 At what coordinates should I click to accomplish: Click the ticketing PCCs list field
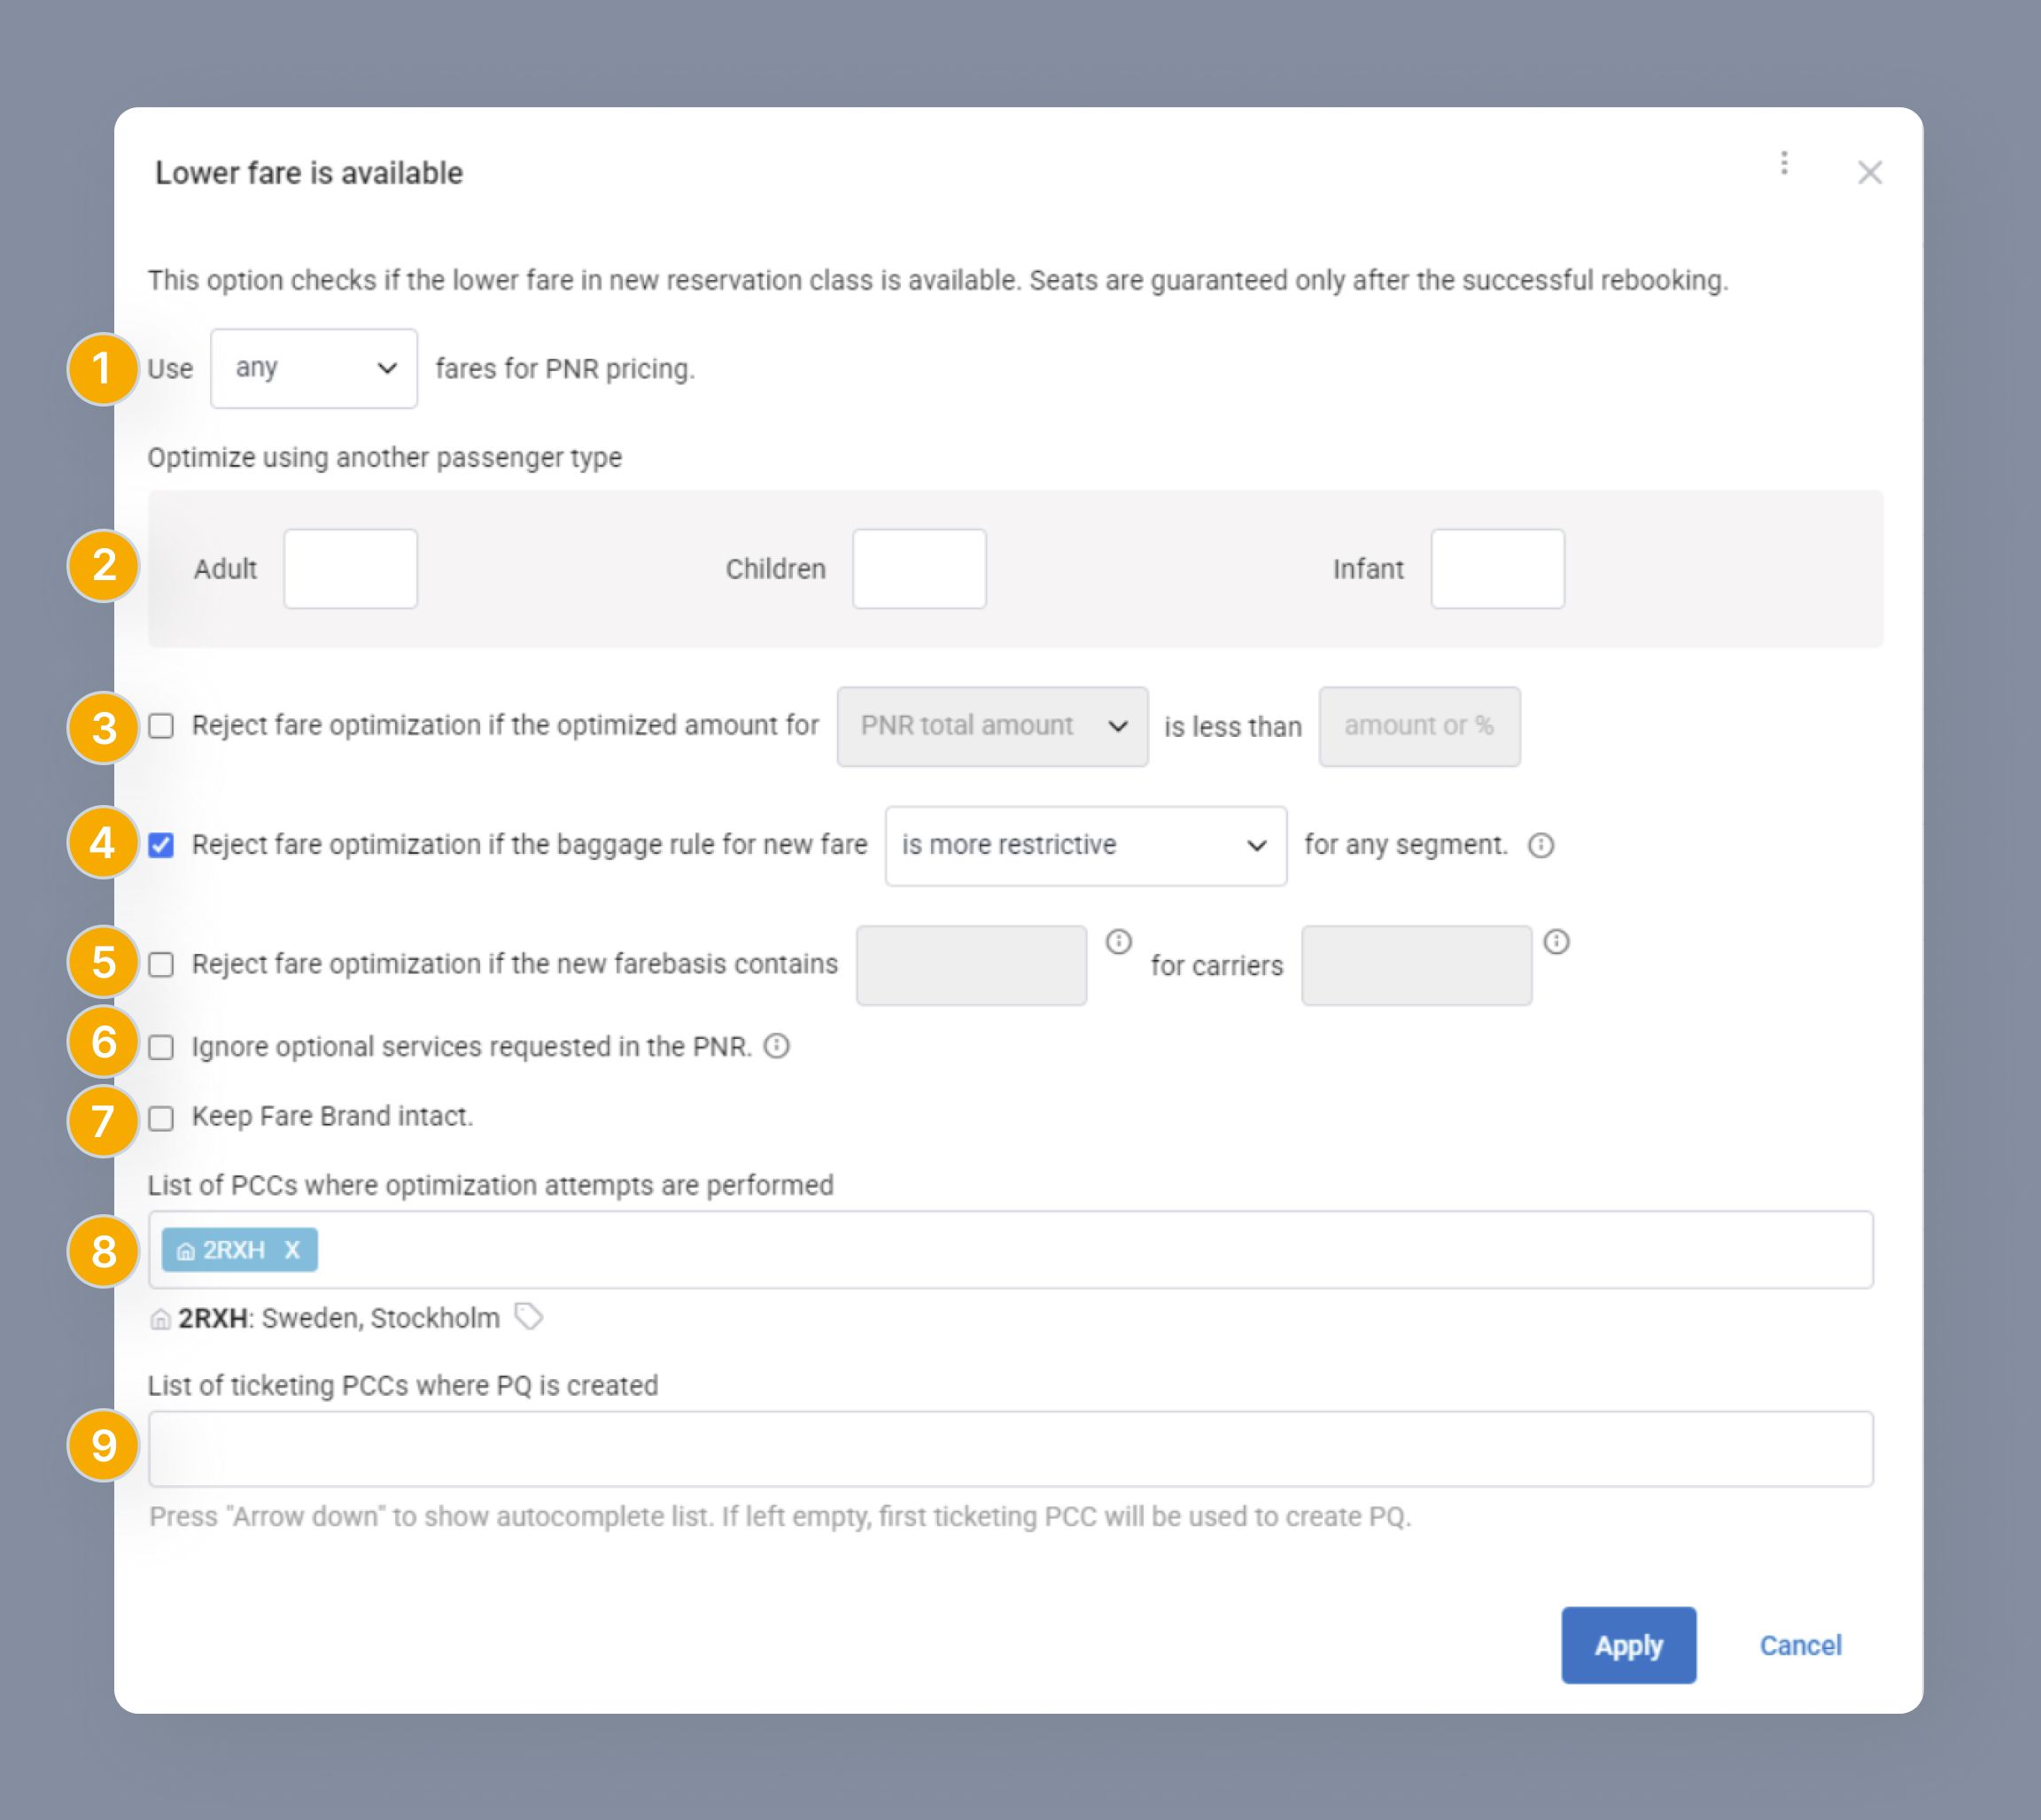point(1010,1449)
